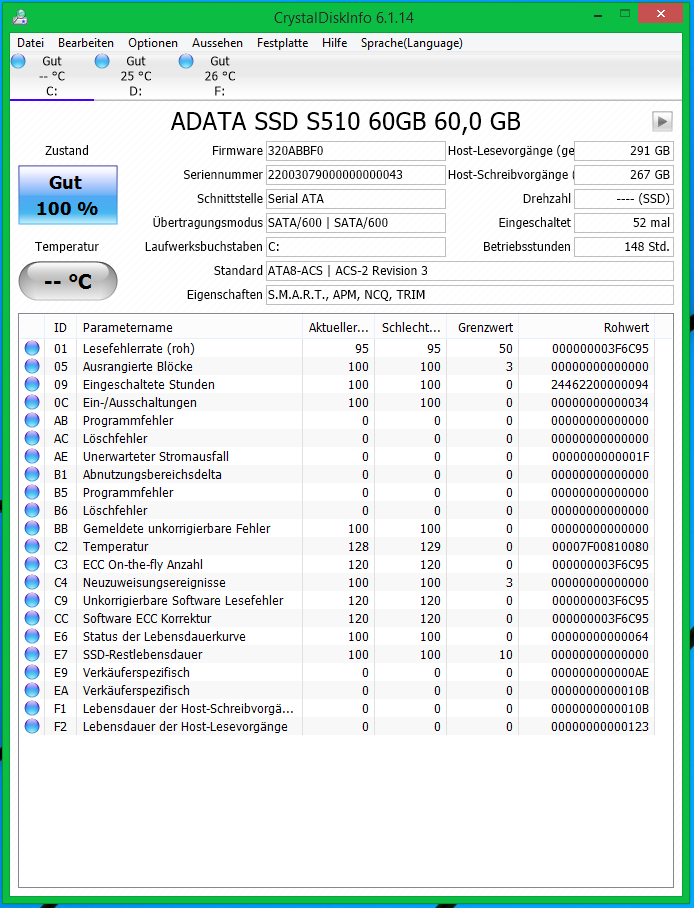The image size is (694, 908).
Task: Click the Host-Schreibvorgänge value 267 GB
Action: 623,175
